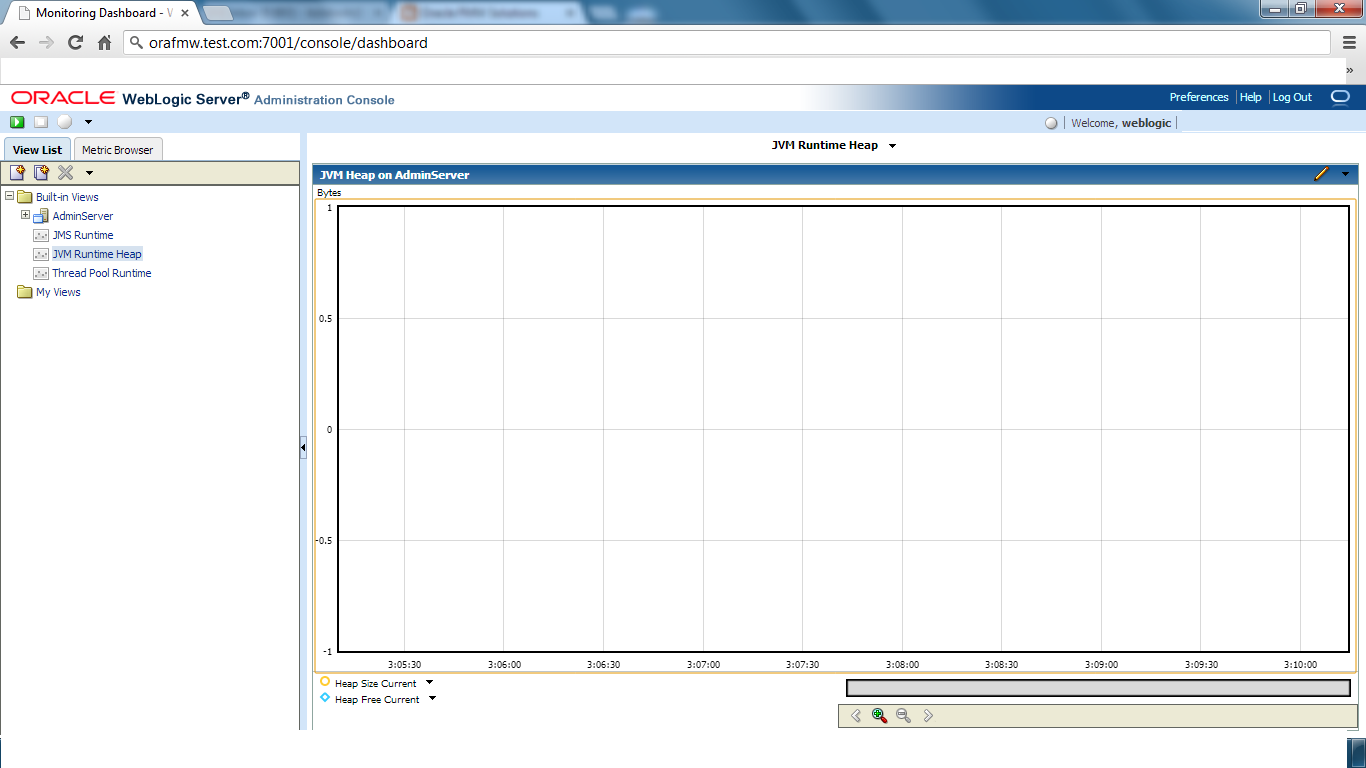Expand the AdminServer tree node
1366x768 pixels.
point(24,215)
